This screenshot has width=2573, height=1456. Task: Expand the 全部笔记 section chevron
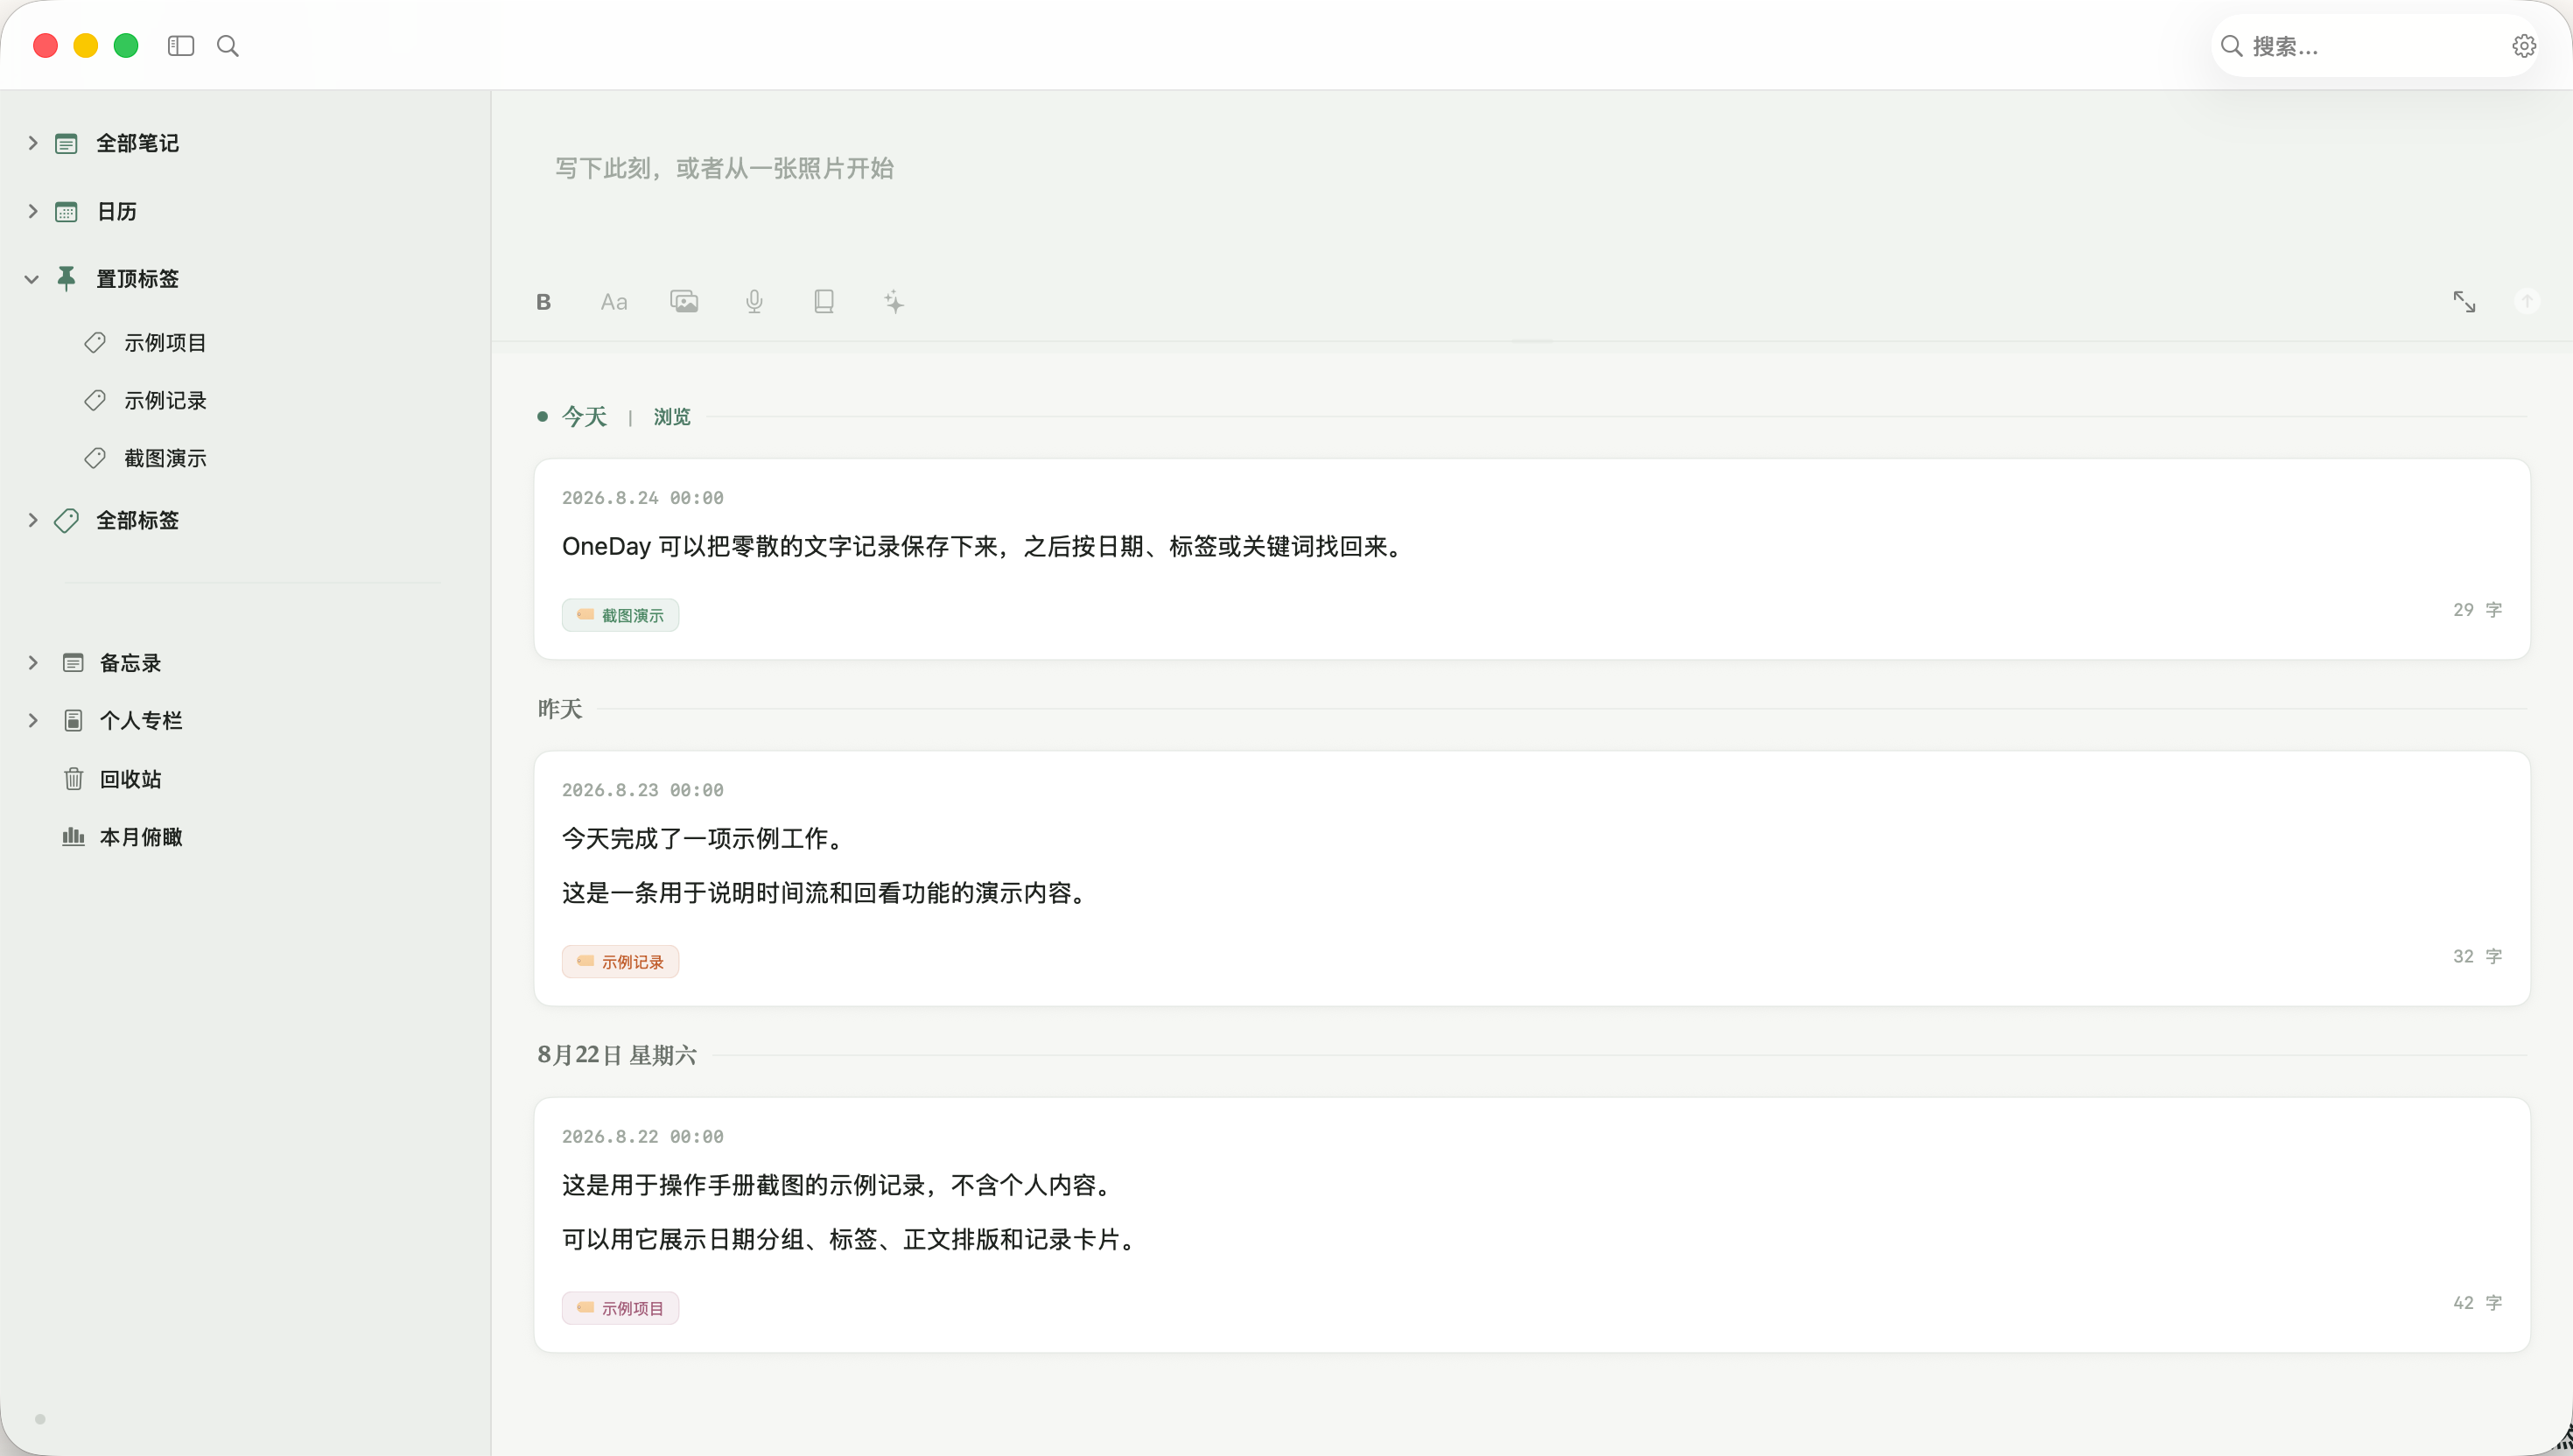pyautogui.click(x=33, y=143)
